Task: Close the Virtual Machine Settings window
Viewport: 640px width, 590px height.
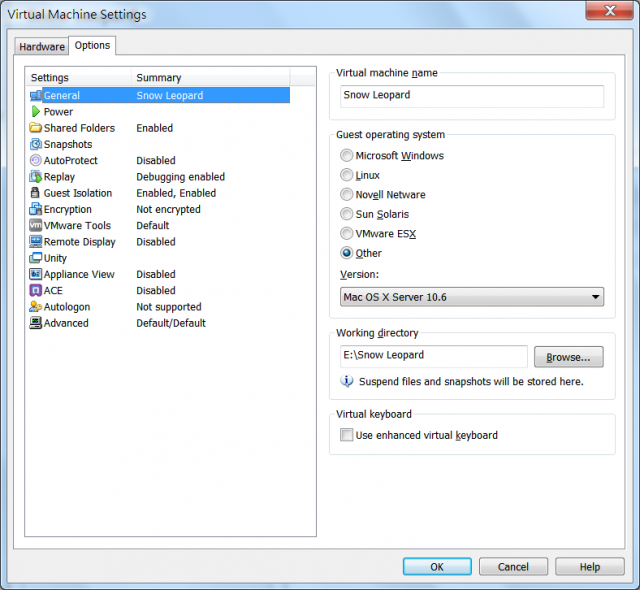Action: [x=609, y=10]
